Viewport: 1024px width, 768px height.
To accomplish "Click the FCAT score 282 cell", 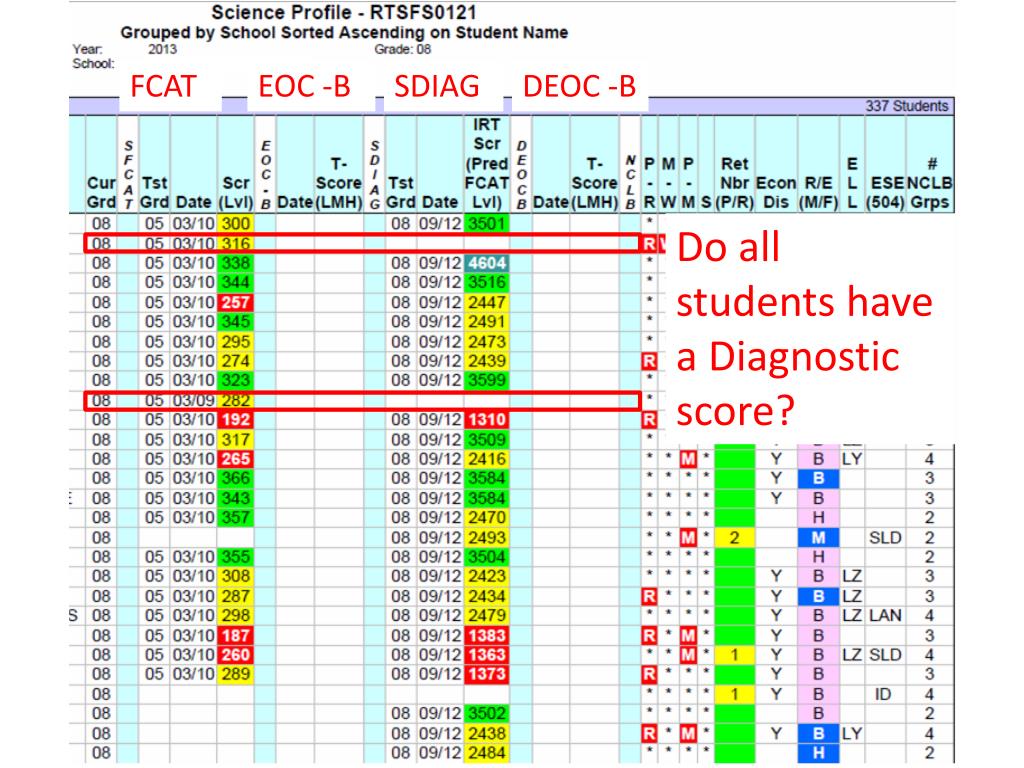I will point(235,400).
